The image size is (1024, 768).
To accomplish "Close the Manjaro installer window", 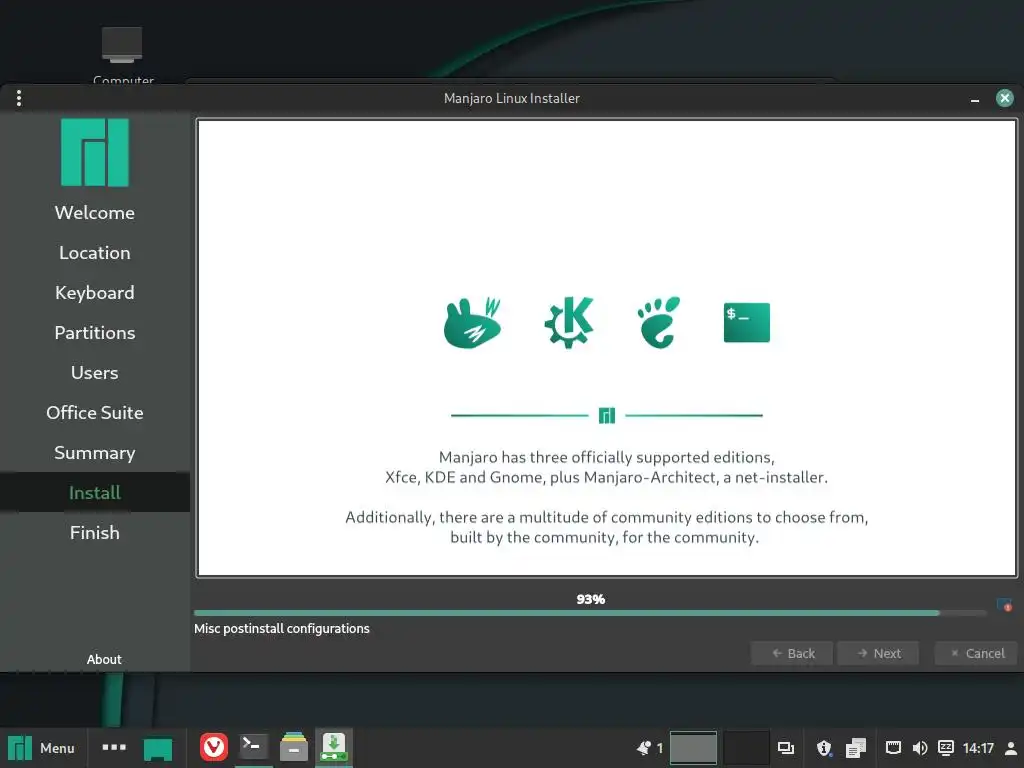I will pos(1004,98).
